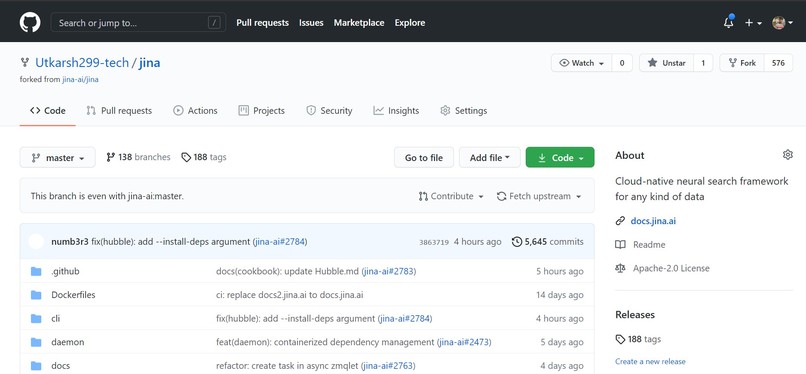The width and height of the screenshot is (806, 374).
Task: Open Issues in the top navigation
Action: (x=311, y=23)
